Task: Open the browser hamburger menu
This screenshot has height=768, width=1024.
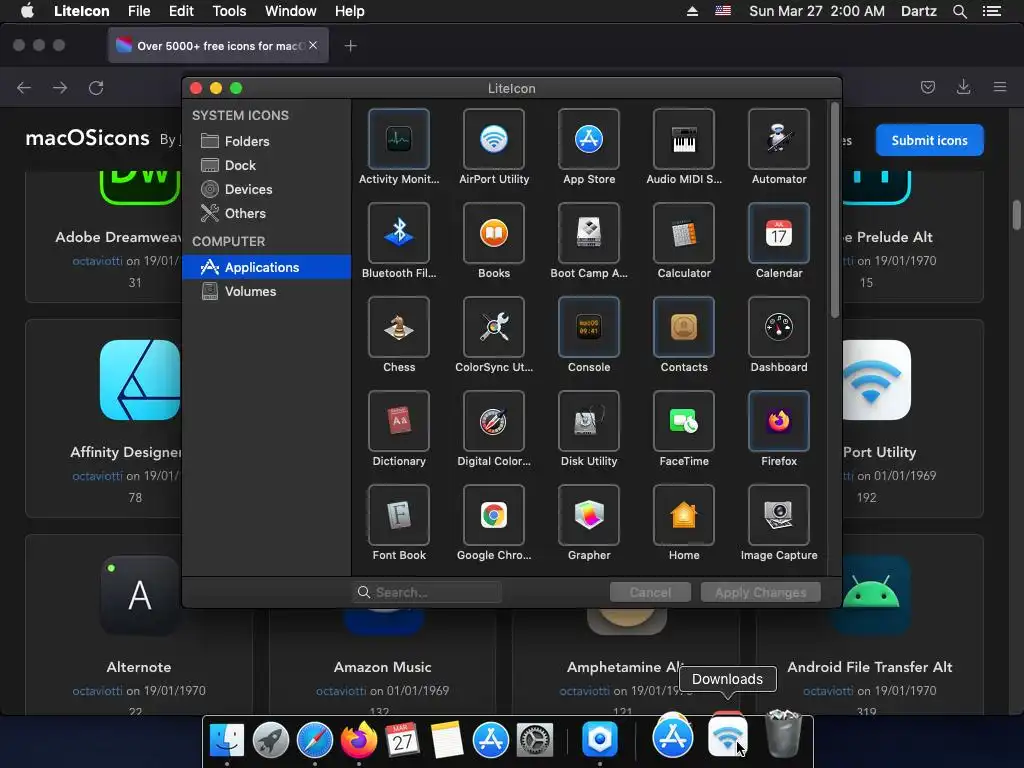Action: 1000,87
